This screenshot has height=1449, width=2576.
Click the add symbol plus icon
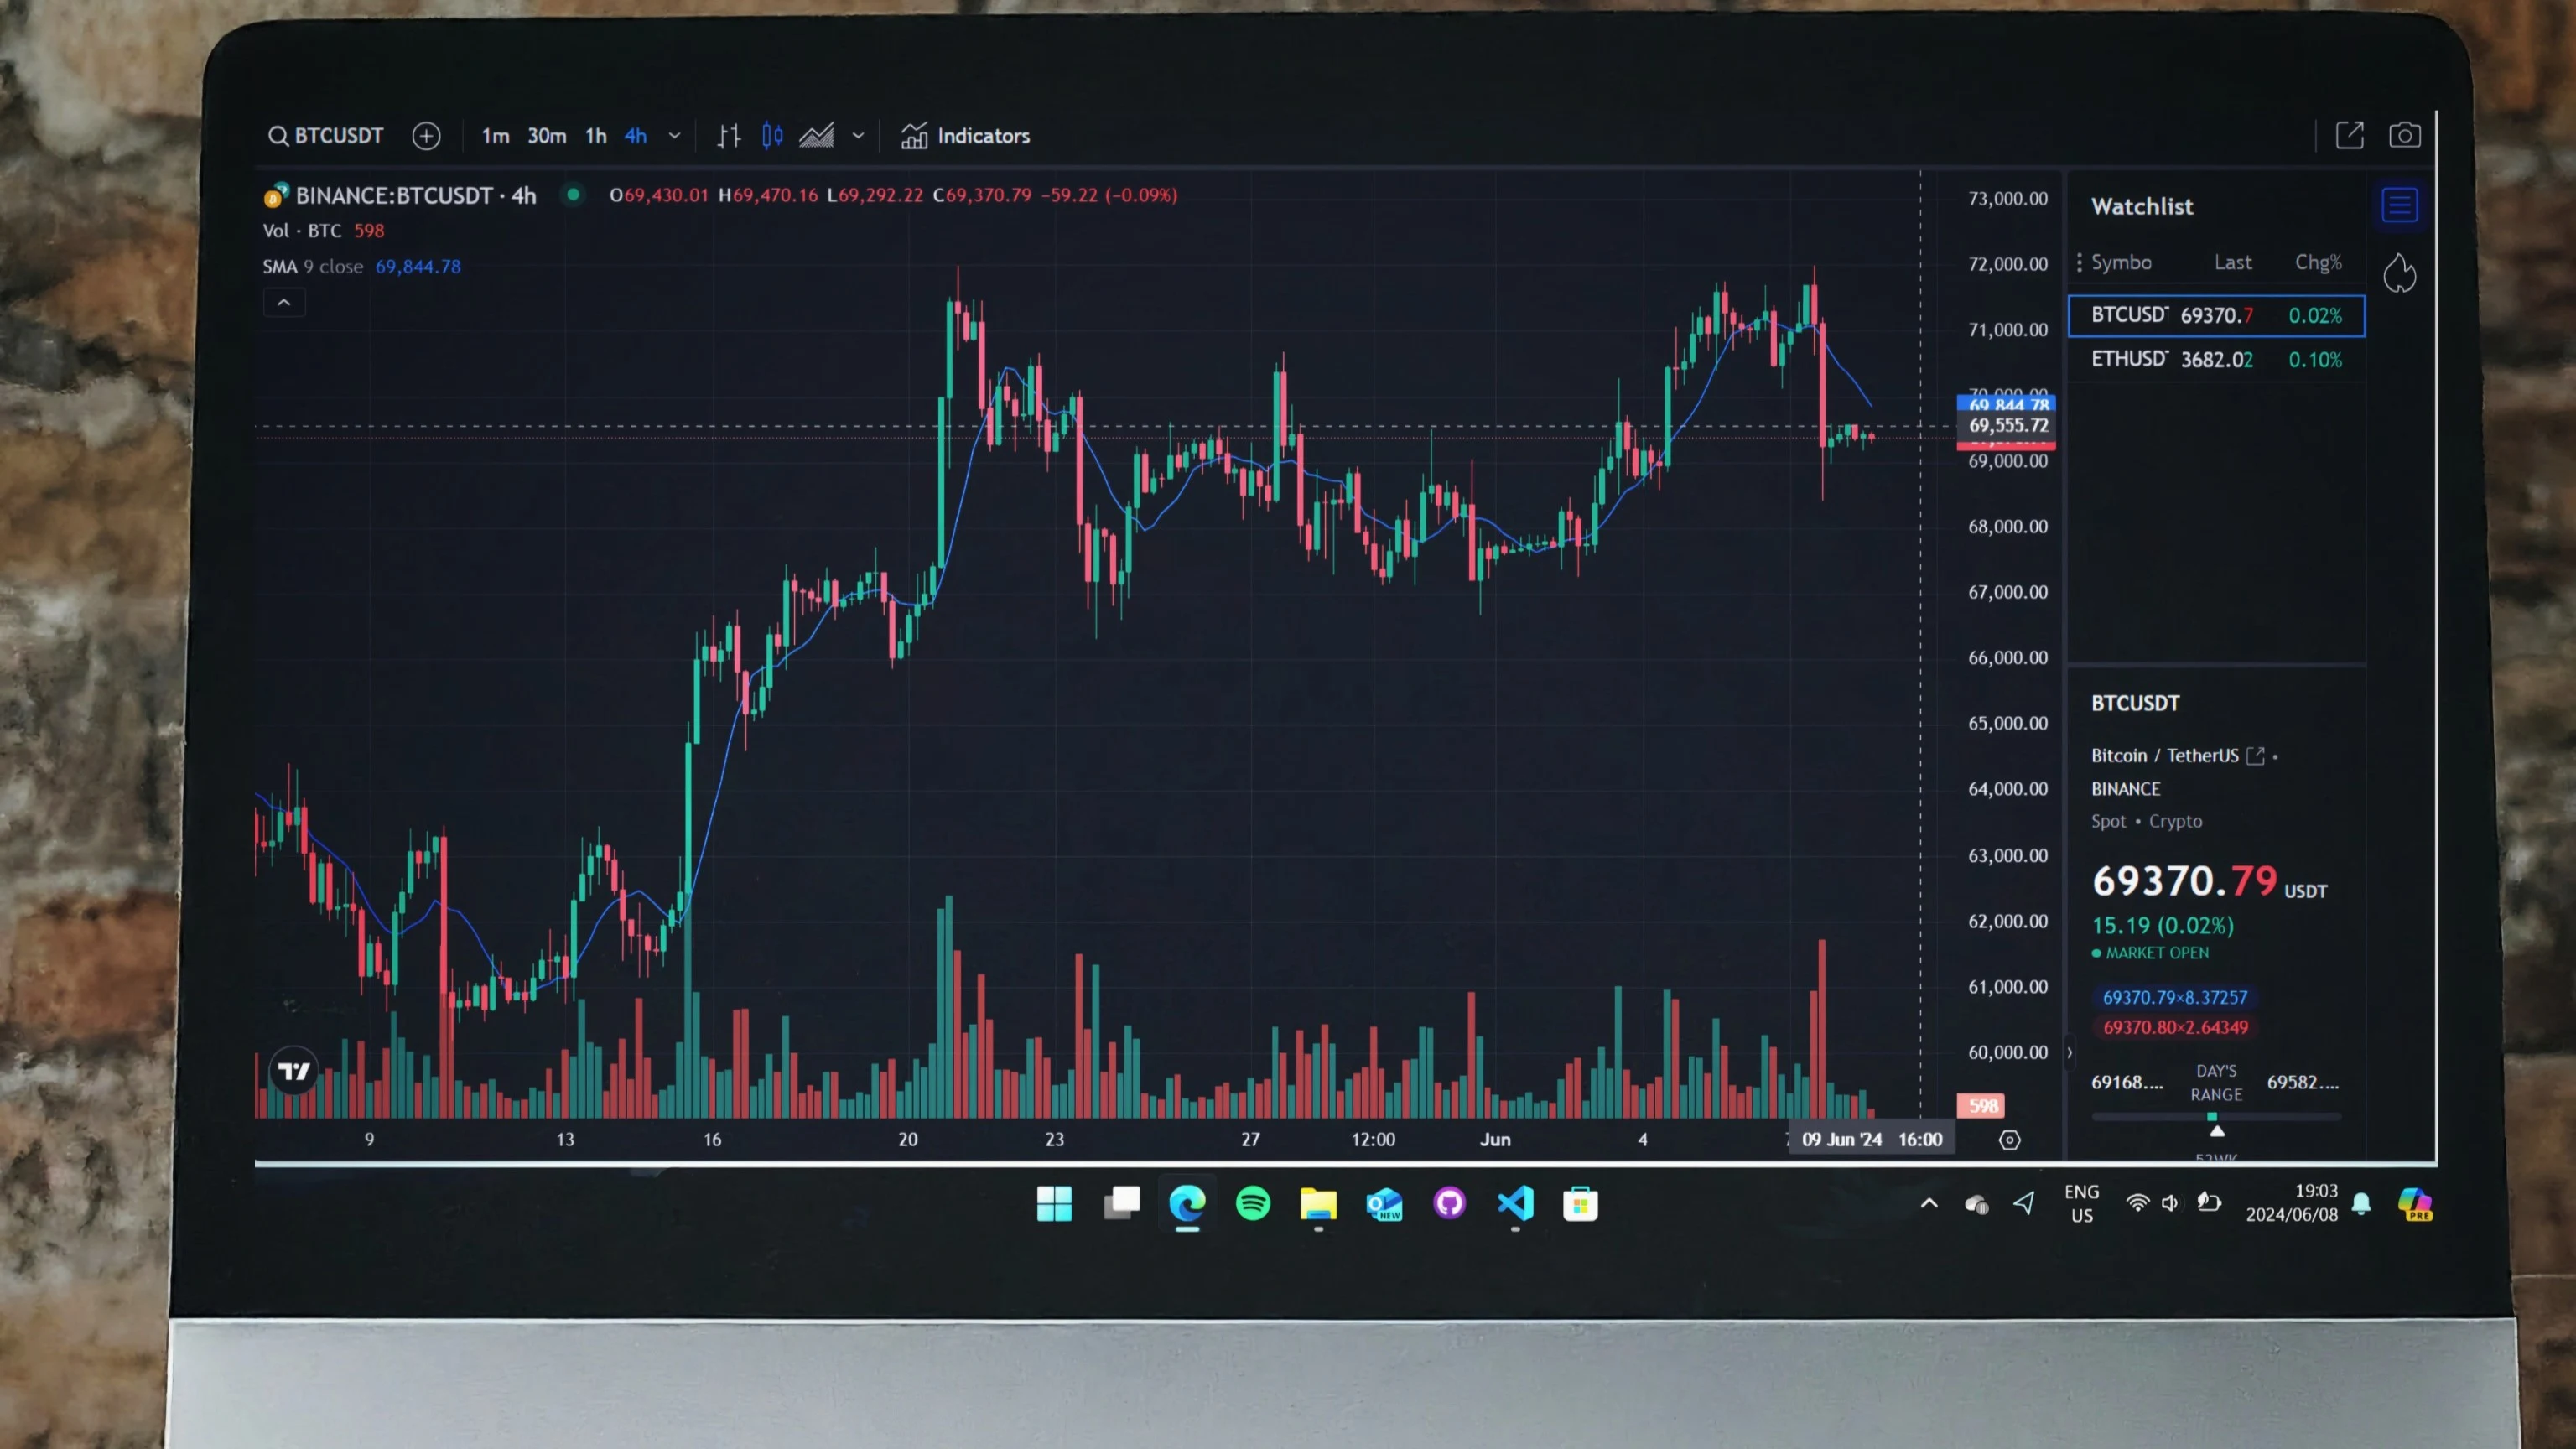click(x=426, y=136)
